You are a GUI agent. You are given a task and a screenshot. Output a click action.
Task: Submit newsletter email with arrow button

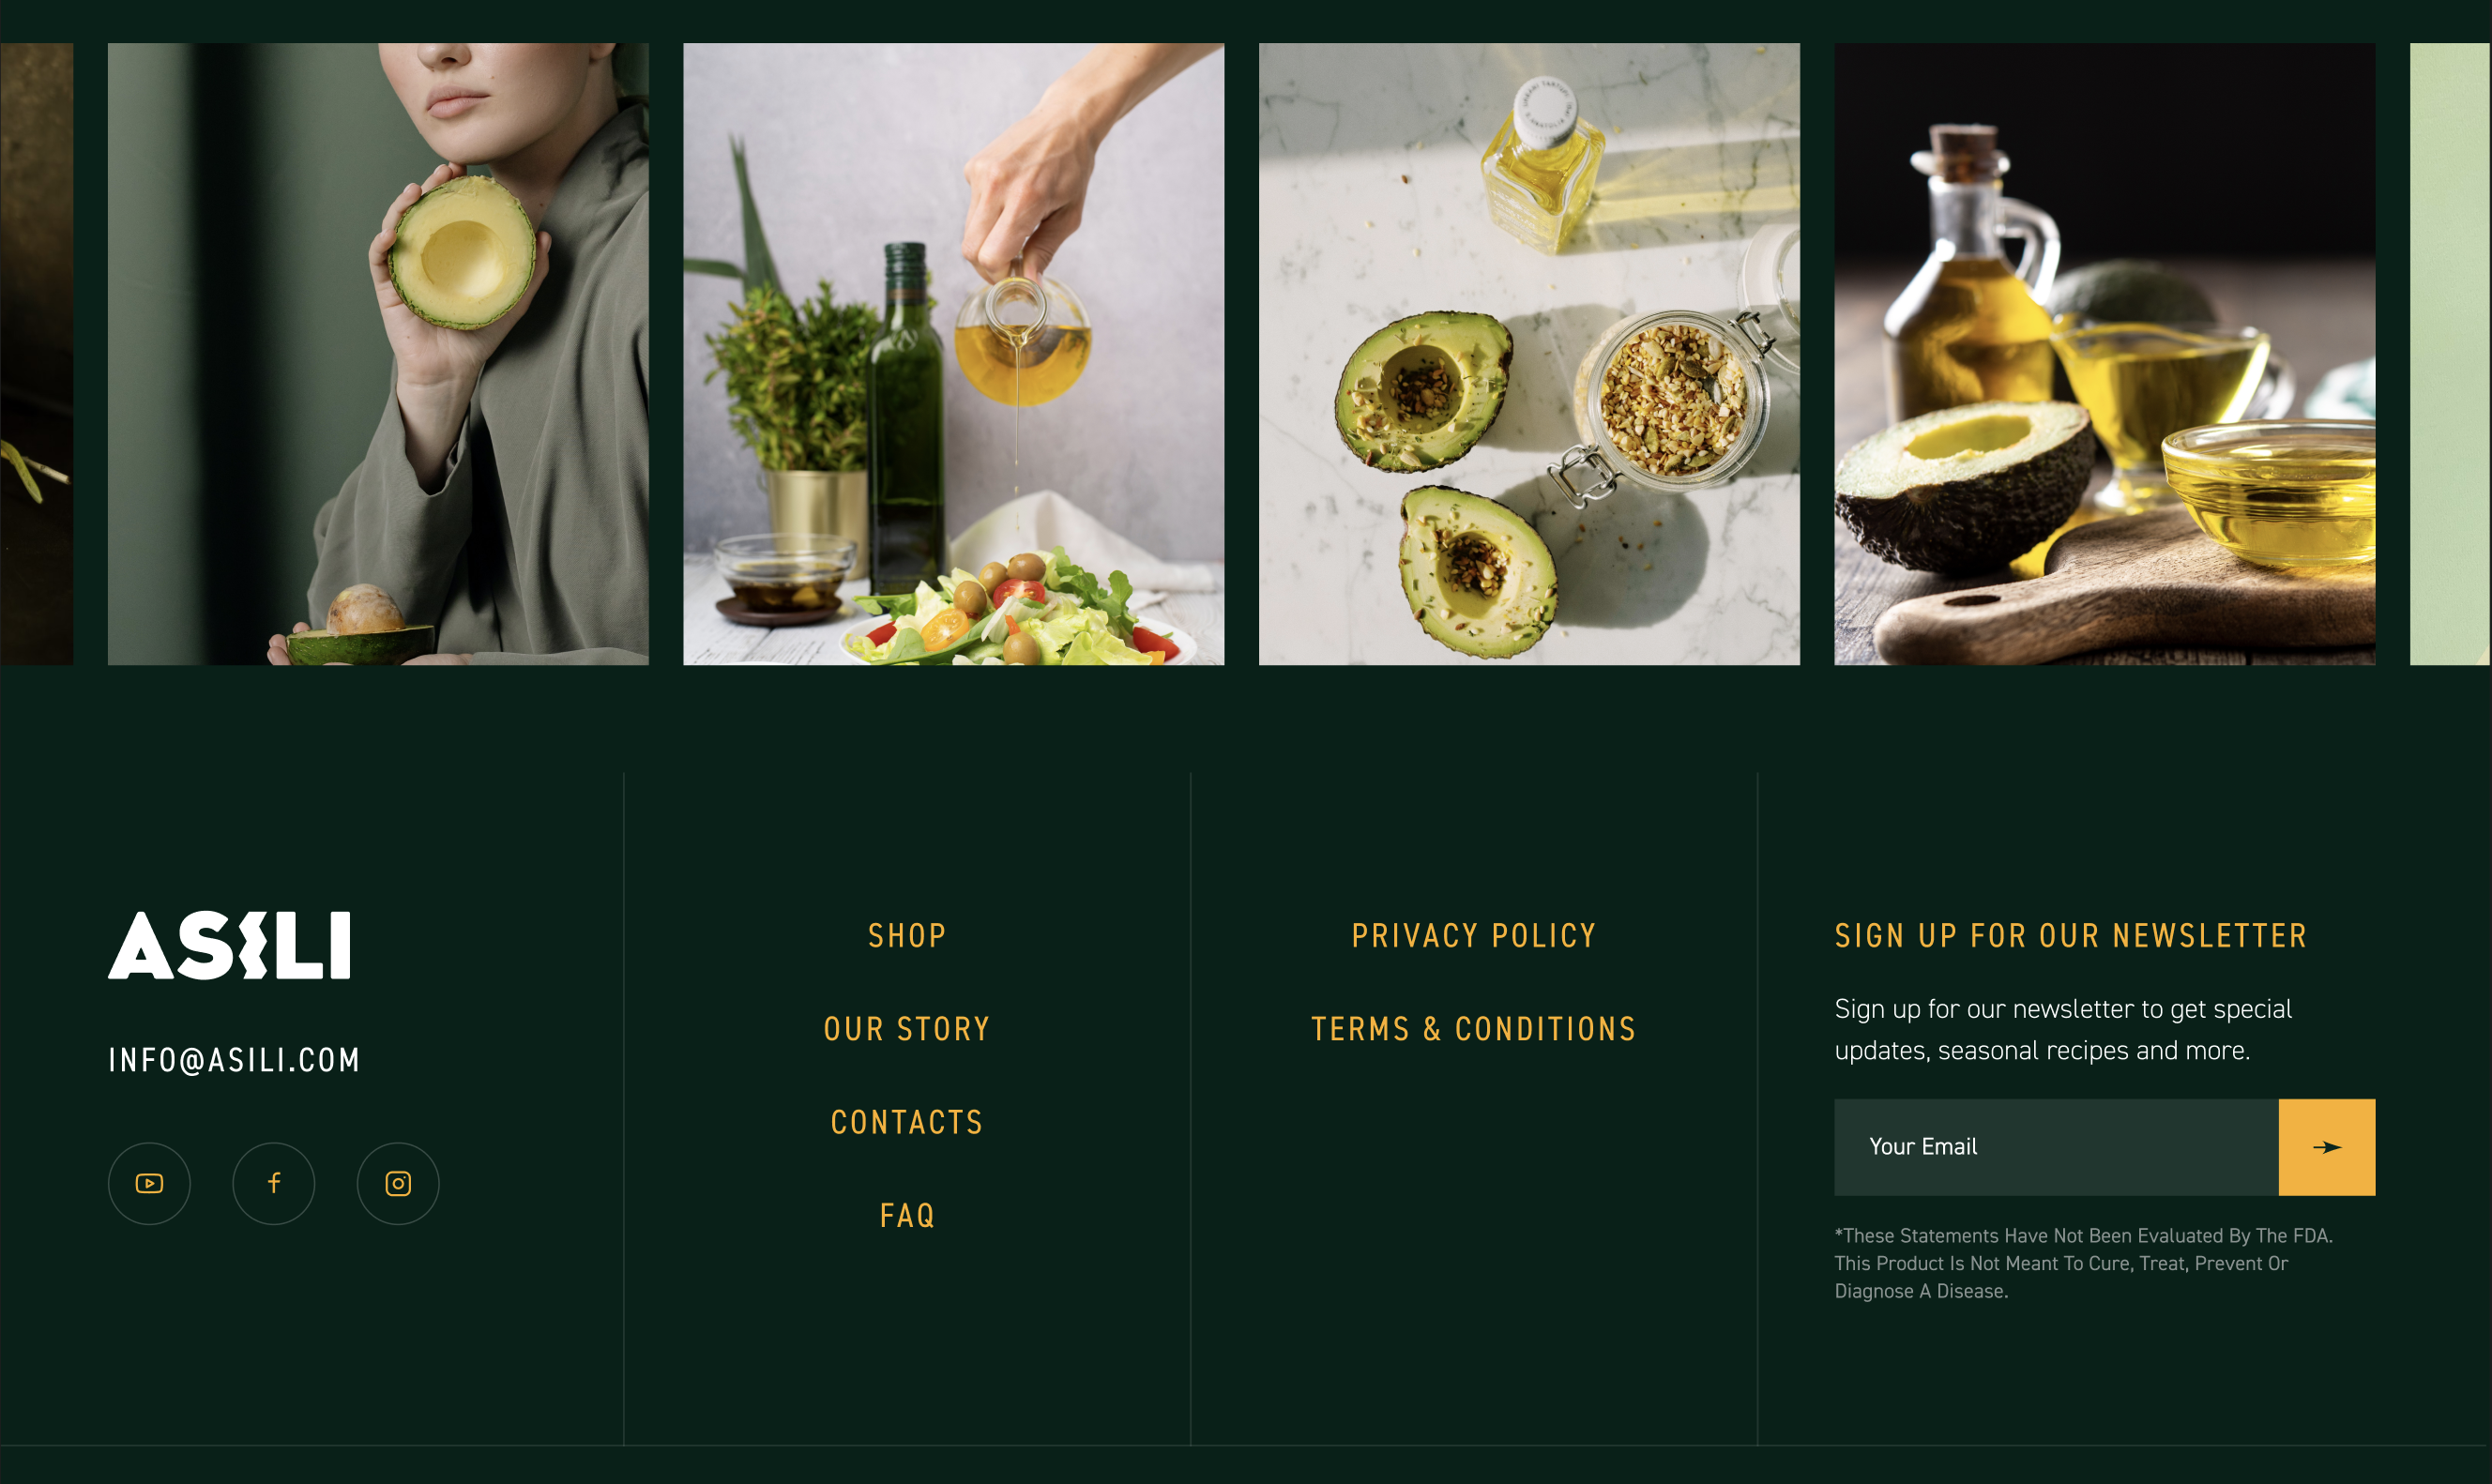pyautogui.click(x=2326, y=1147)
